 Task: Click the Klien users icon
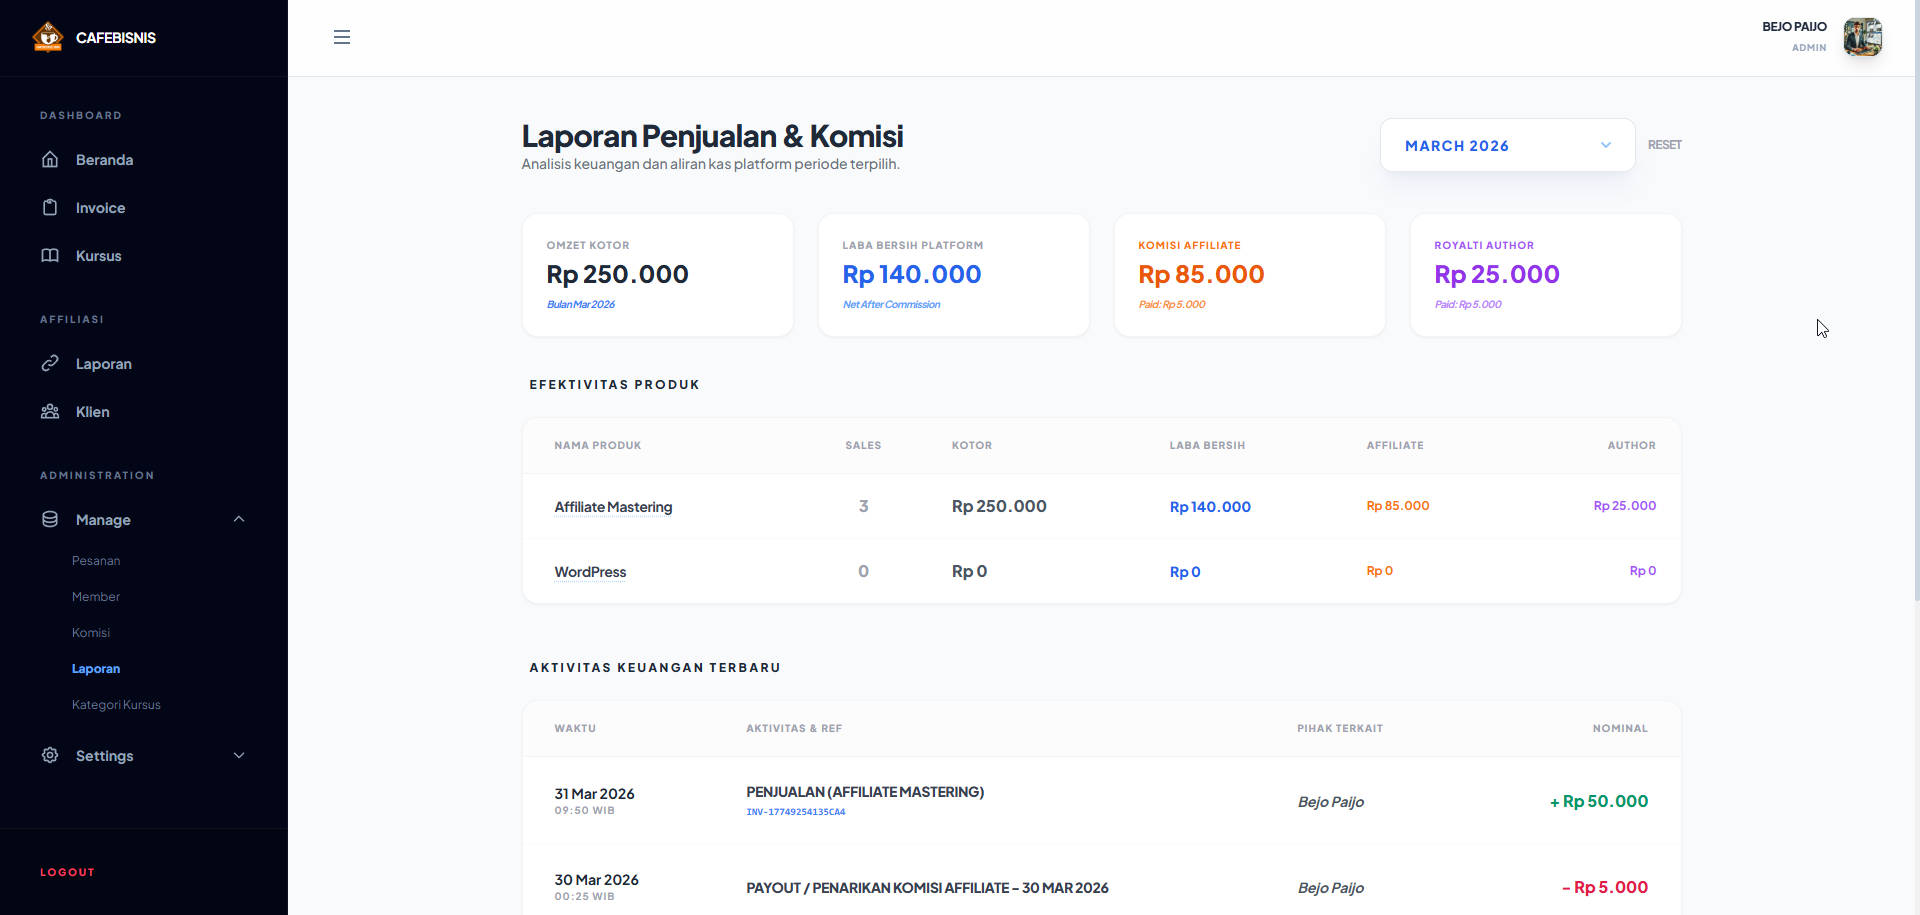pos(50,411)
